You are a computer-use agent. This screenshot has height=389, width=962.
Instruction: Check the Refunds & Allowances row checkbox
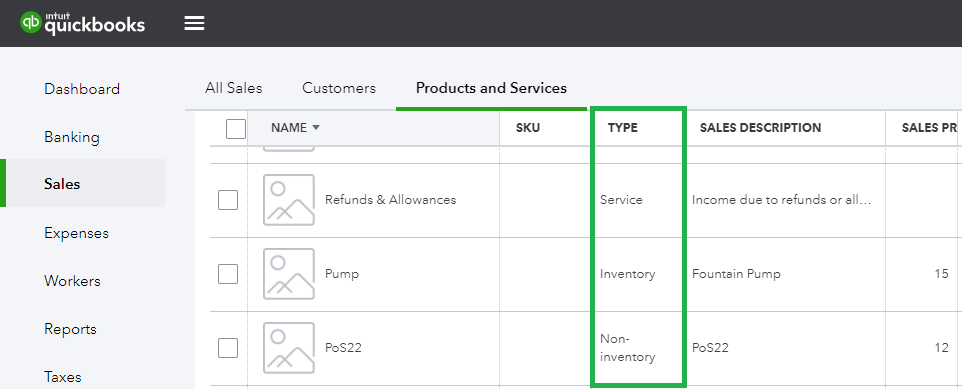[228, 200]
